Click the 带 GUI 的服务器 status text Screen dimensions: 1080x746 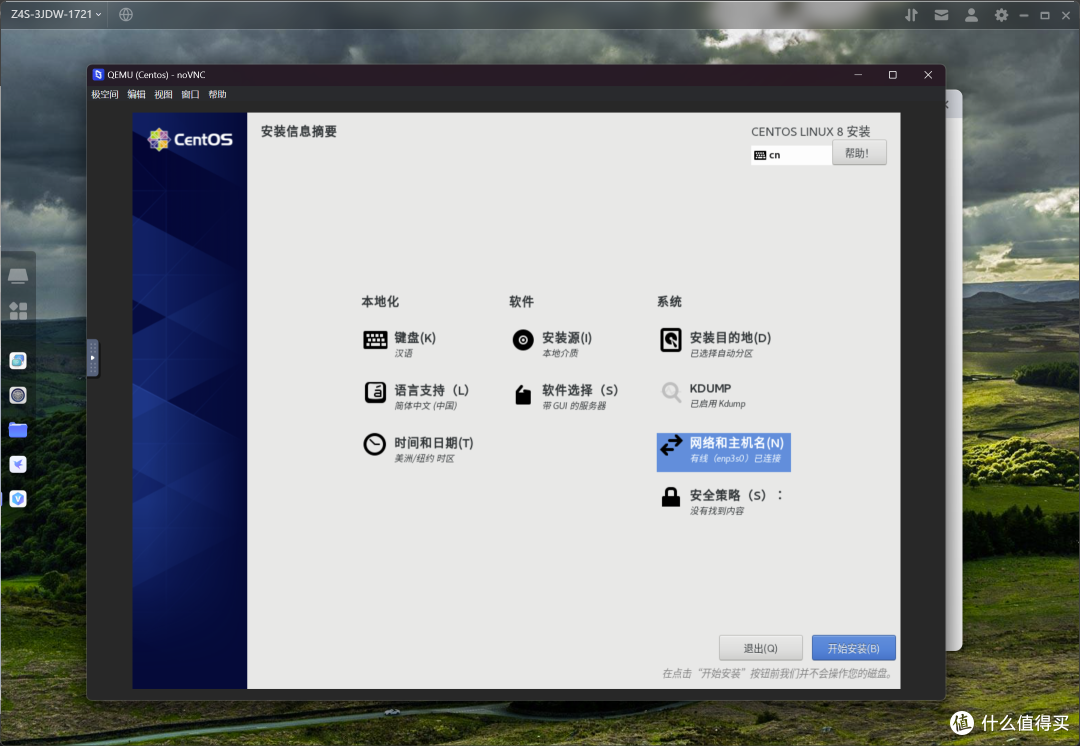[x=574, y=406]
